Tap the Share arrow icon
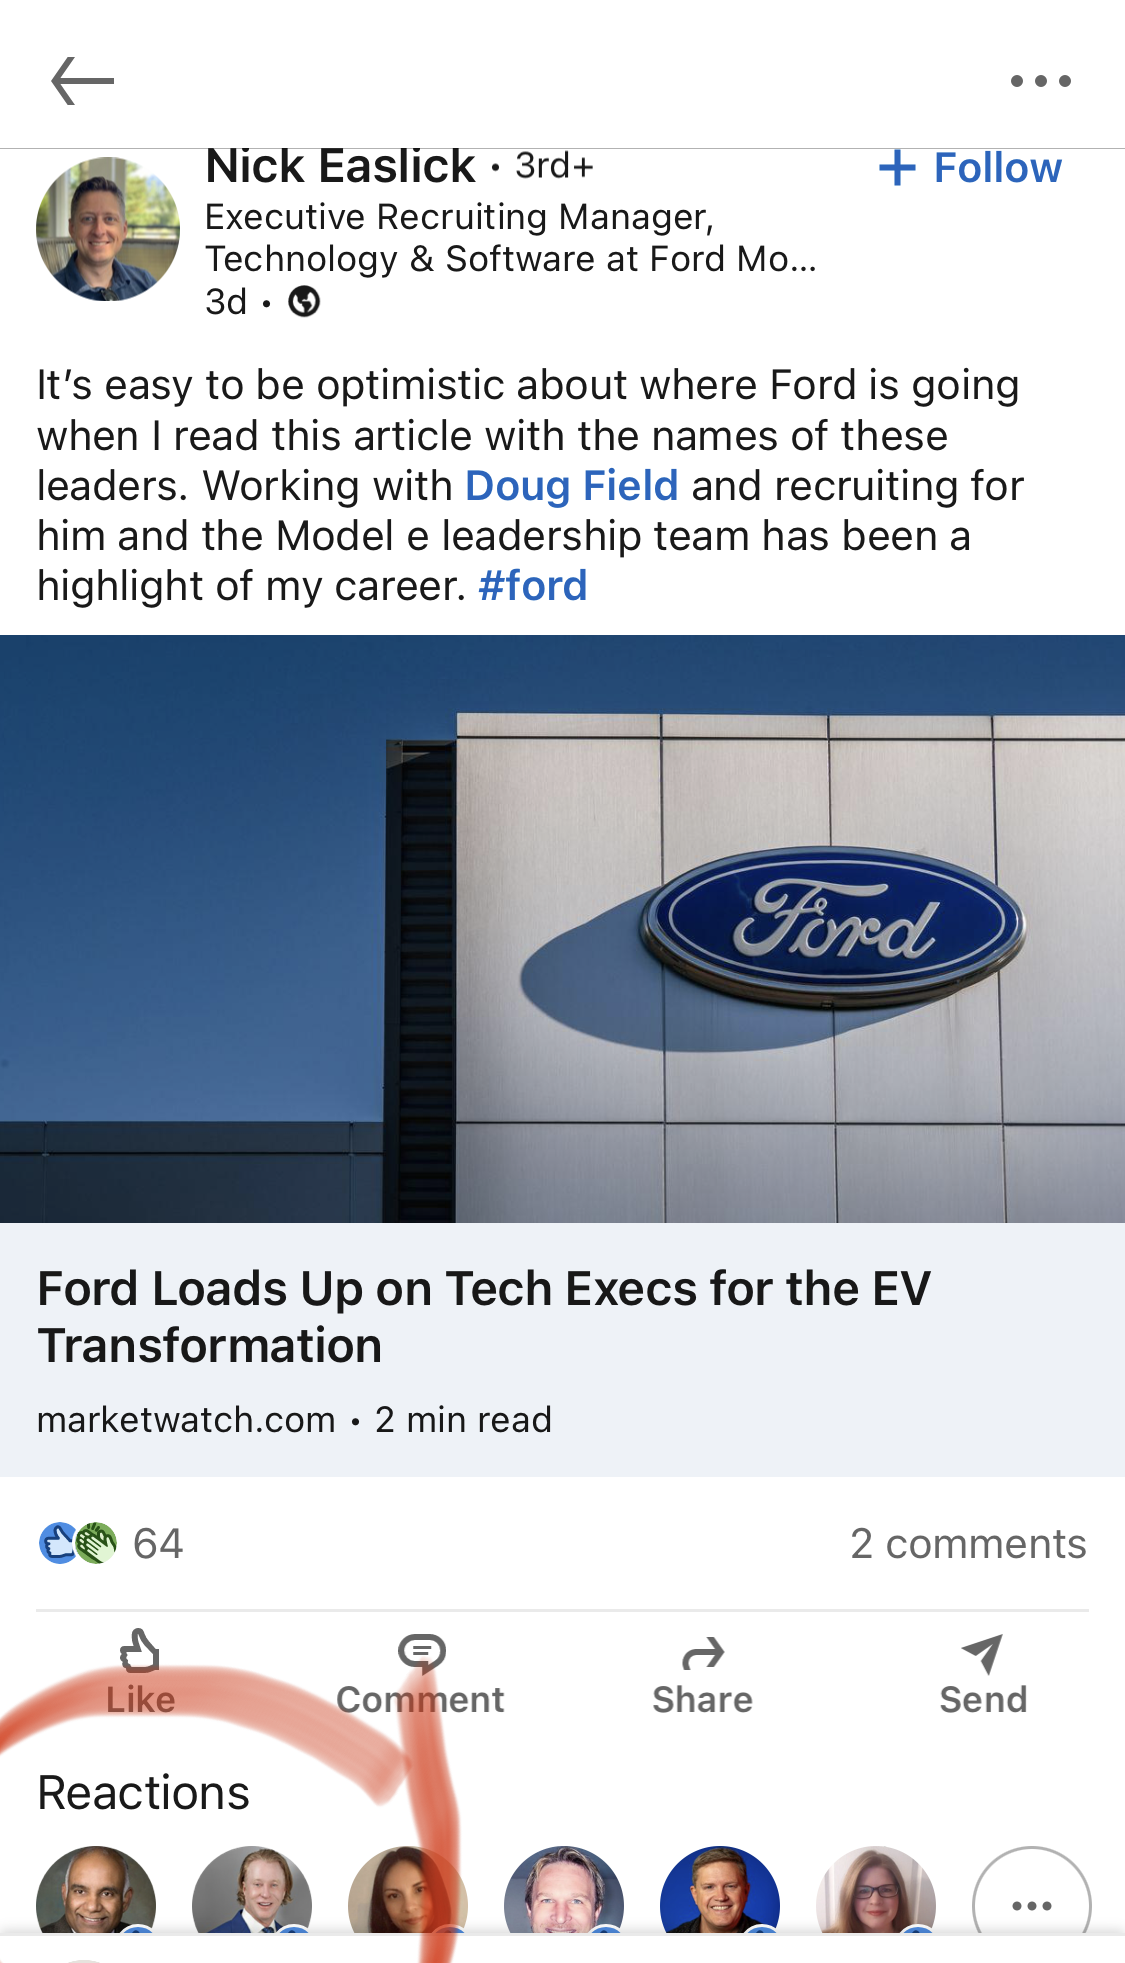 (702, 1654)
